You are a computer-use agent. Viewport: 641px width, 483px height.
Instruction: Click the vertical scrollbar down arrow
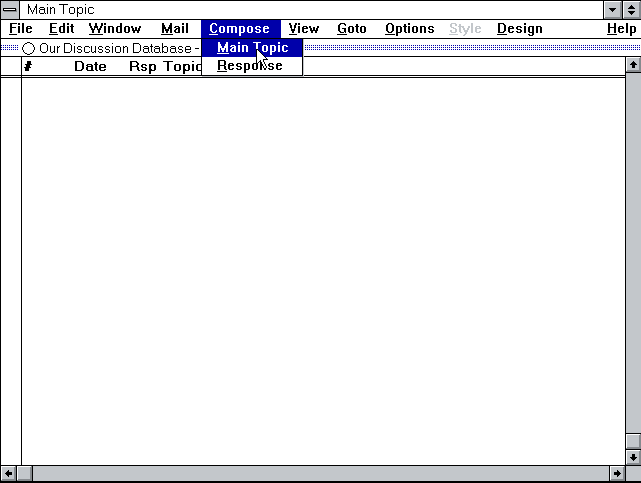(632, 456)
